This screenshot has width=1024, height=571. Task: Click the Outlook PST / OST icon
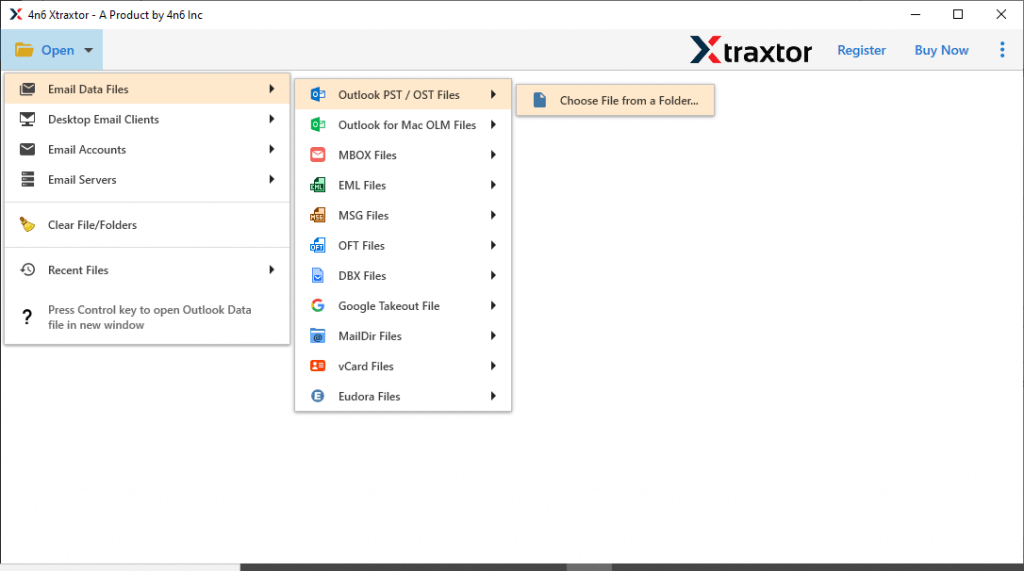click(x=317, y=95)
